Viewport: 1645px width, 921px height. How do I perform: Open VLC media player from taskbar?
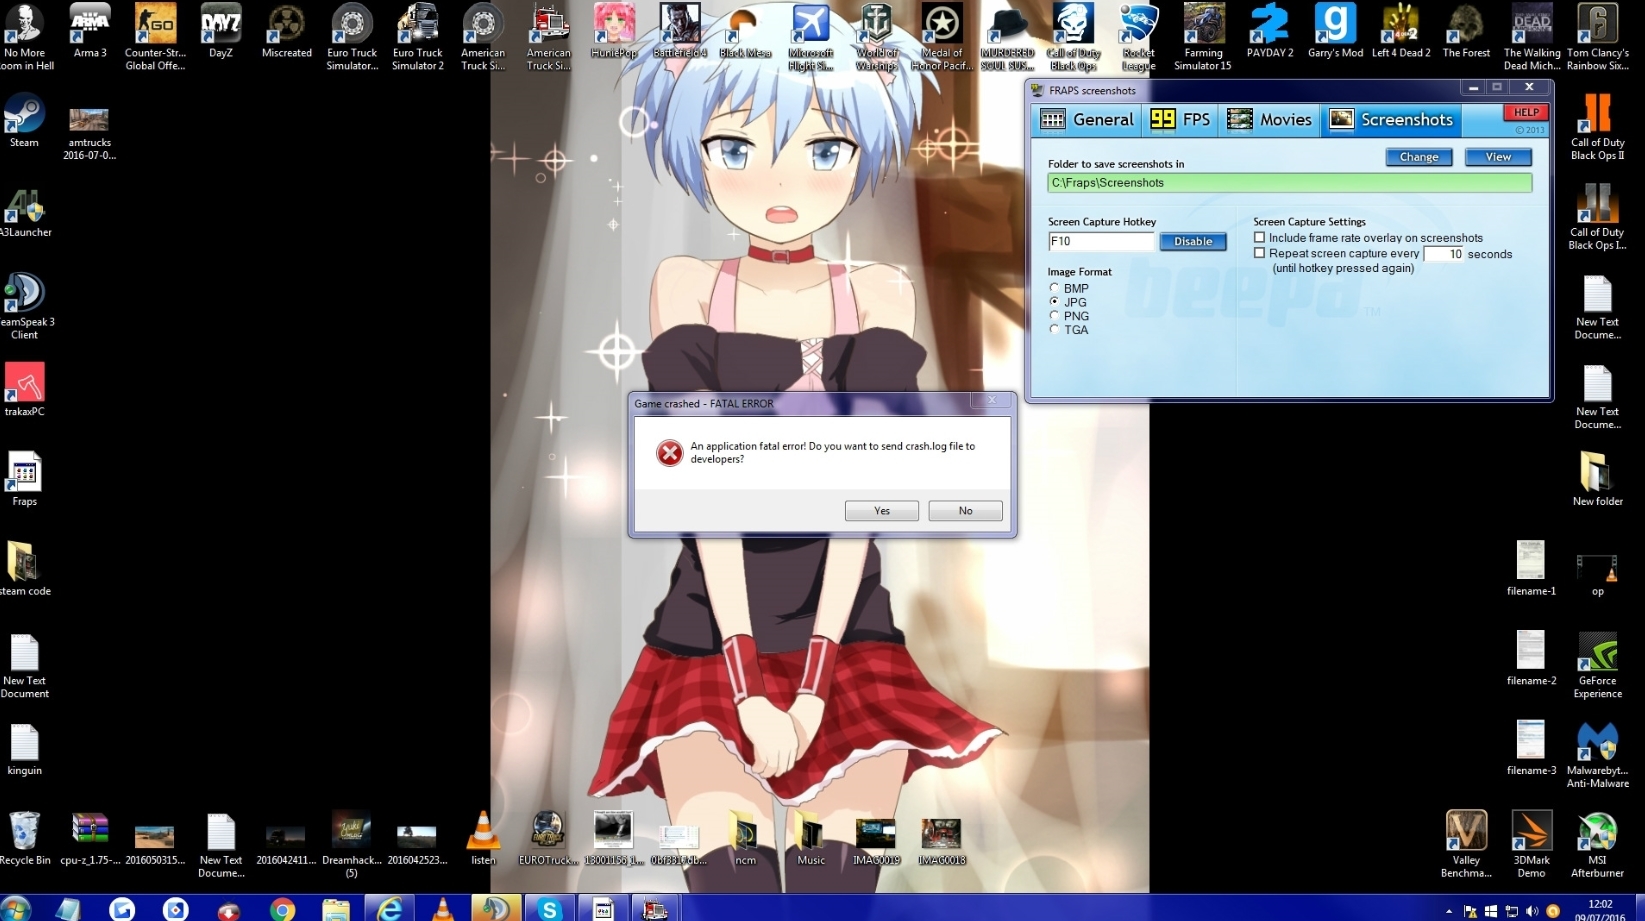442,909
